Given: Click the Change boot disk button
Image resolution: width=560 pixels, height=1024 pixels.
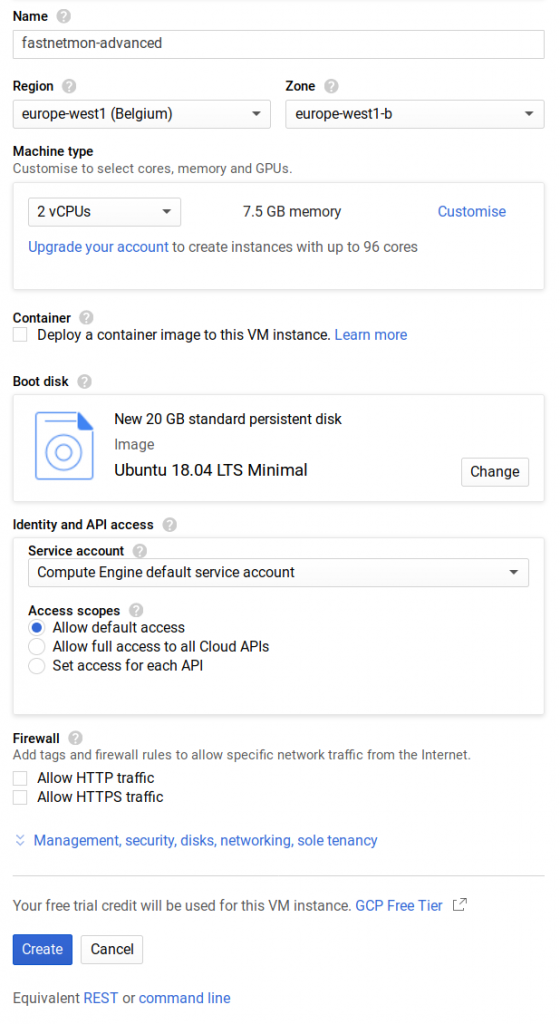Looking at the screenshot, I should pos(495,472).
